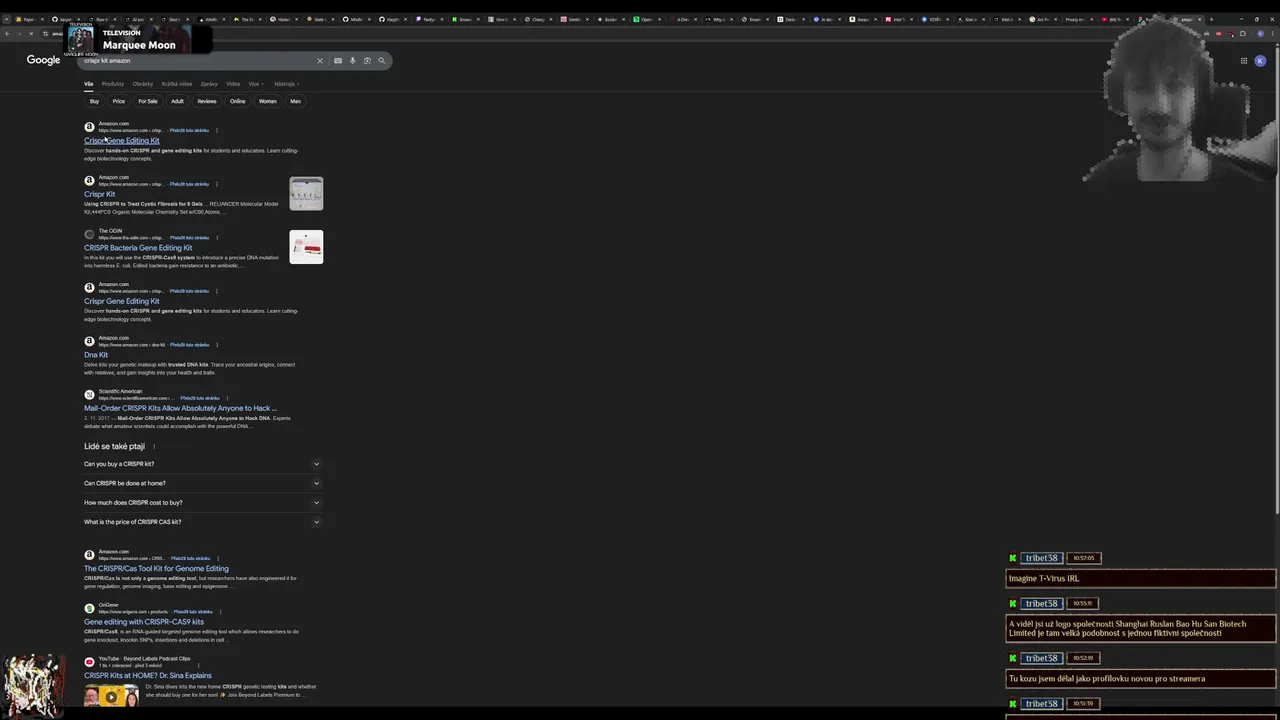Click The ODIN site favicon
This screenshot has width=1280, height=720.
tap(89, 234)
